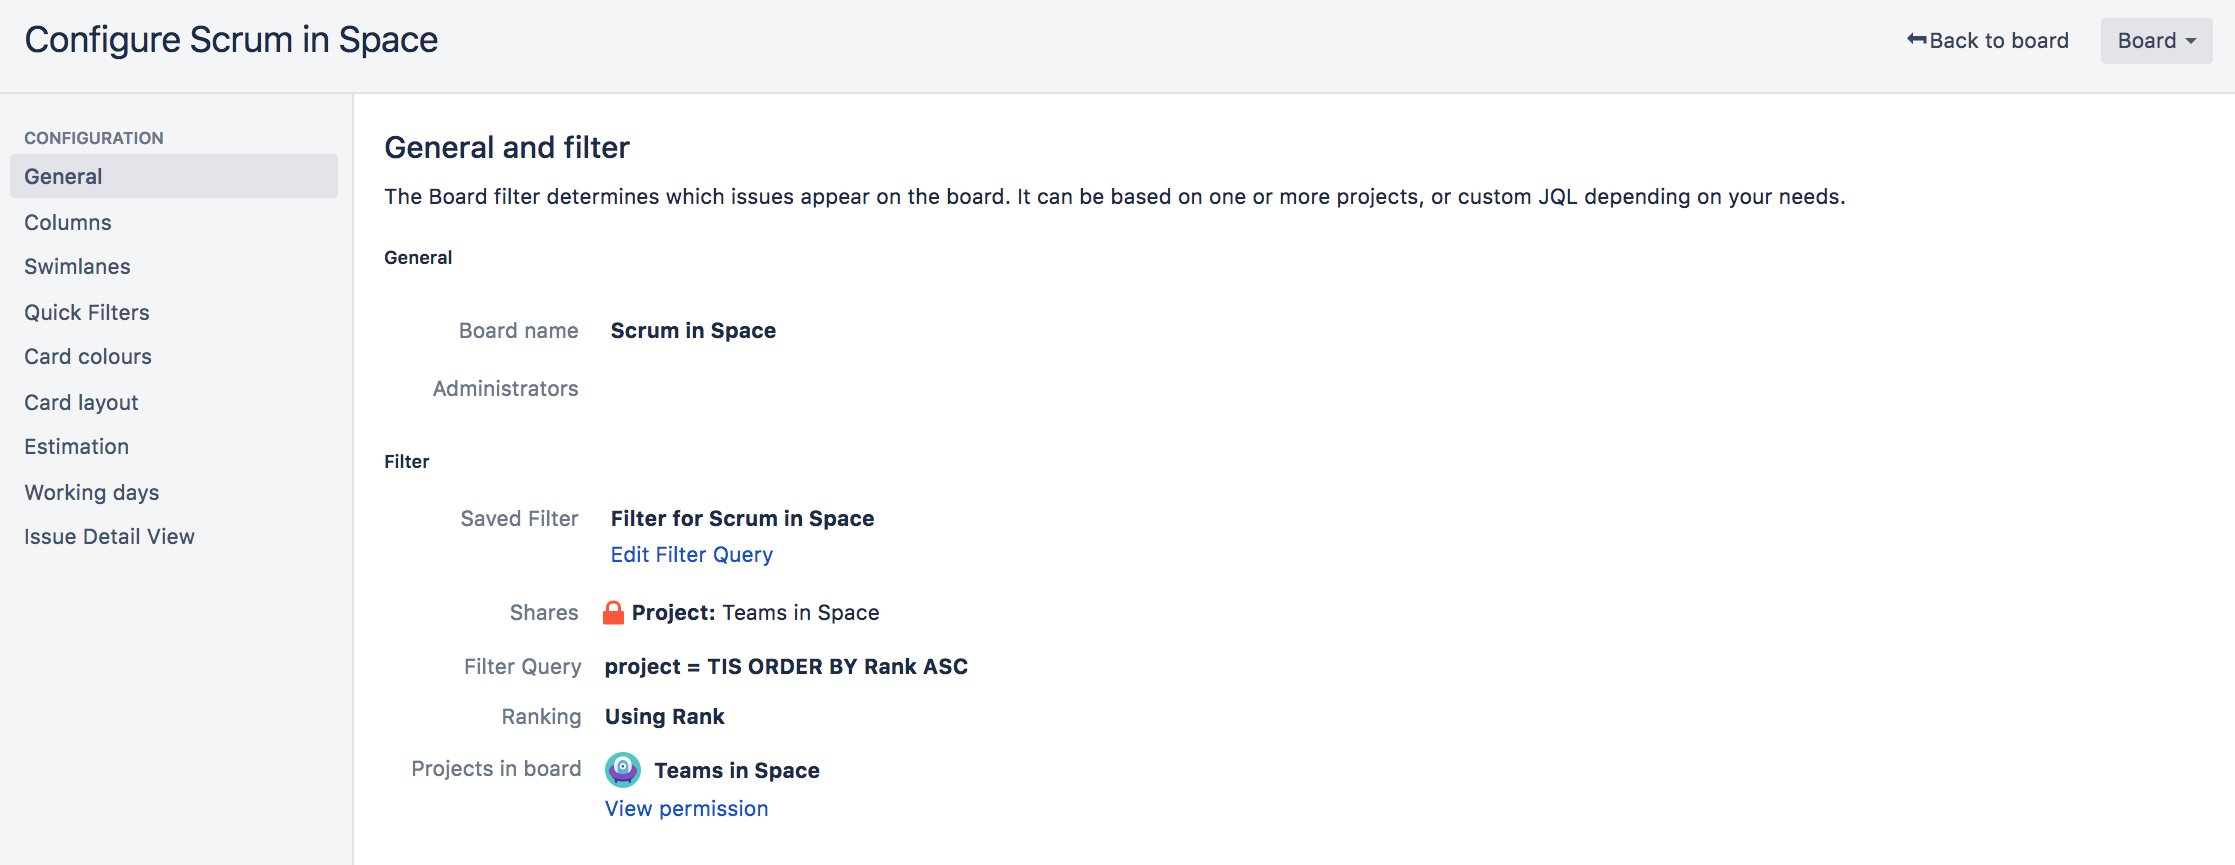Click the Teams in Space project avatar
The image size is (2235, 865).
623,770
